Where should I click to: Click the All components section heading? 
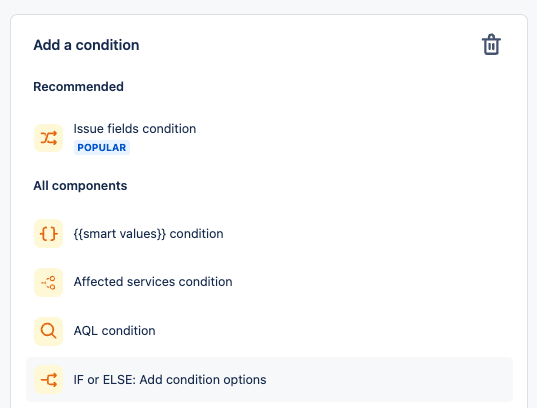pos(80,186)
